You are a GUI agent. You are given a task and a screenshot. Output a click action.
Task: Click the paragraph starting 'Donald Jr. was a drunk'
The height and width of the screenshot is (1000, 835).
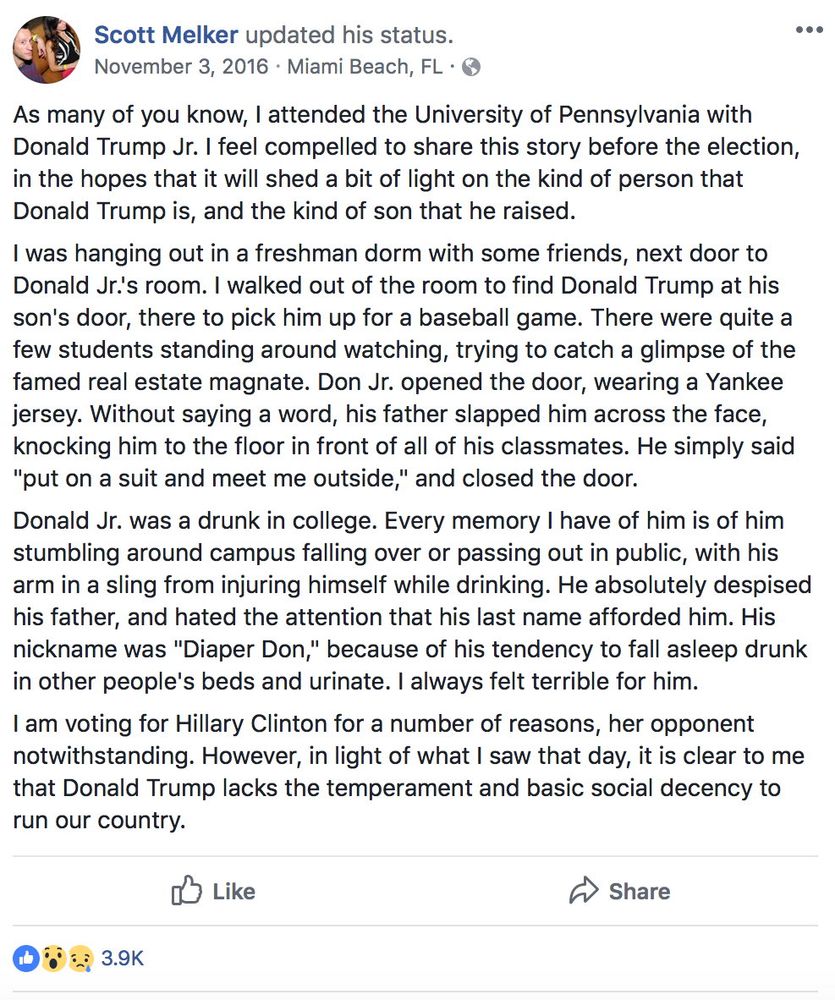coord(412,601)
